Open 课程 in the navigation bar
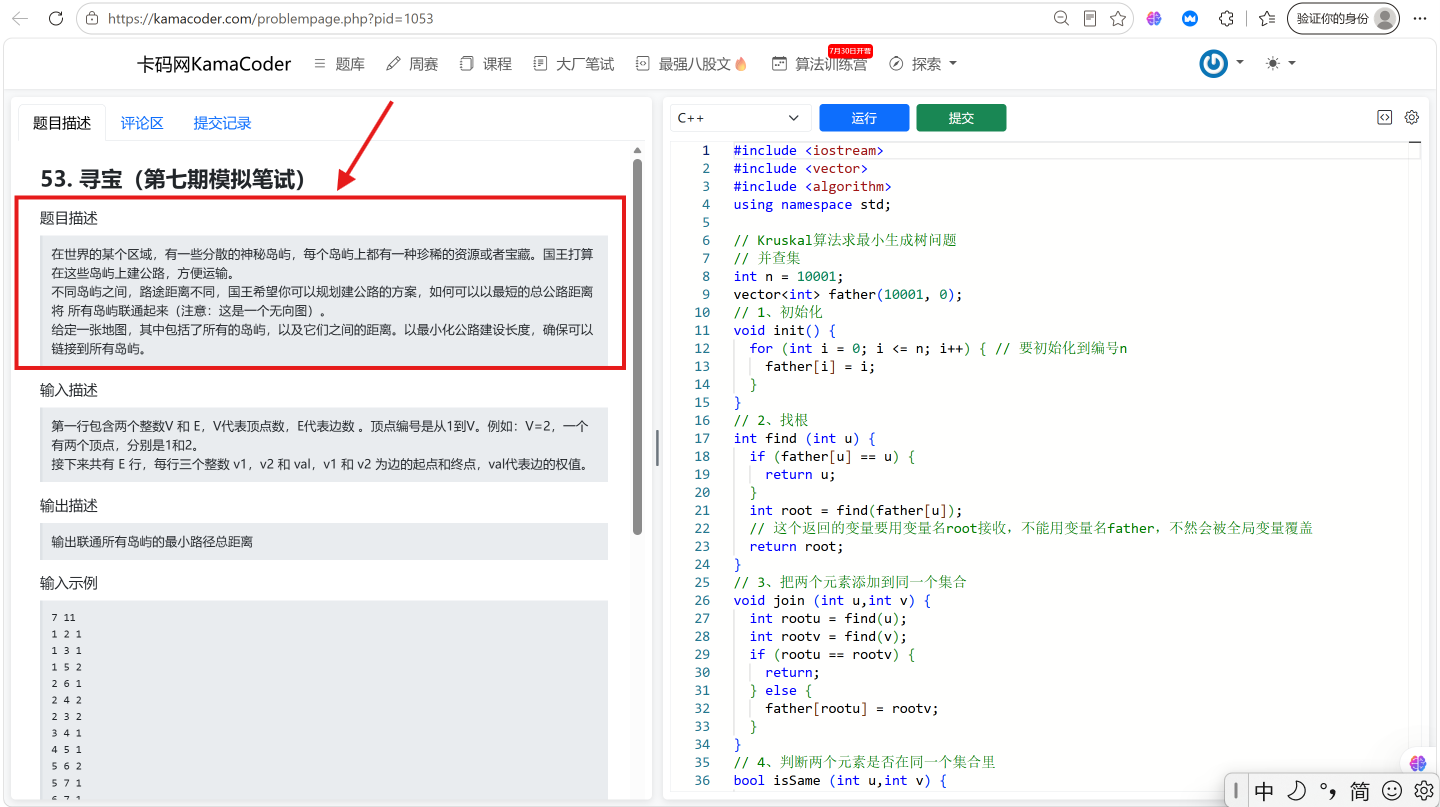 486,64
